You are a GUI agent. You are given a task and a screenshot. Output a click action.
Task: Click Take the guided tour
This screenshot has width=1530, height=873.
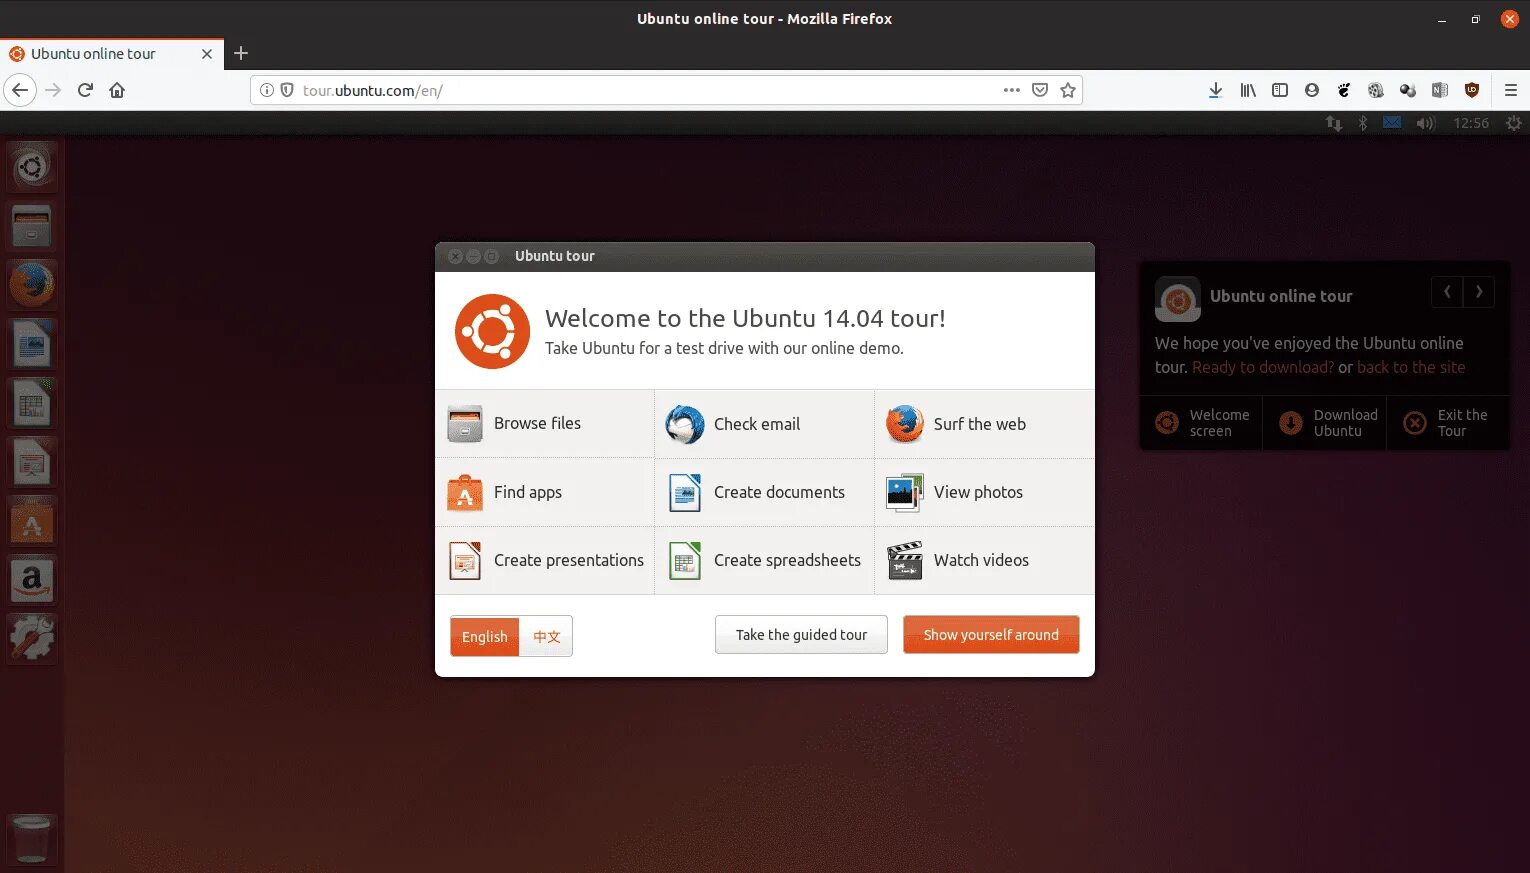coord(801,635)
